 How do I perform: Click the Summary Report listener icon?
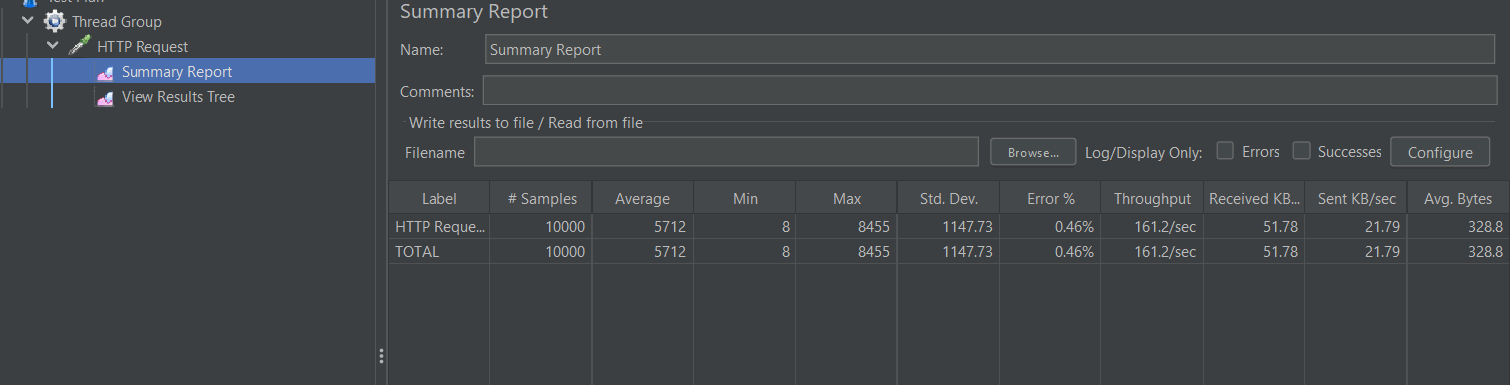point(105,72)
